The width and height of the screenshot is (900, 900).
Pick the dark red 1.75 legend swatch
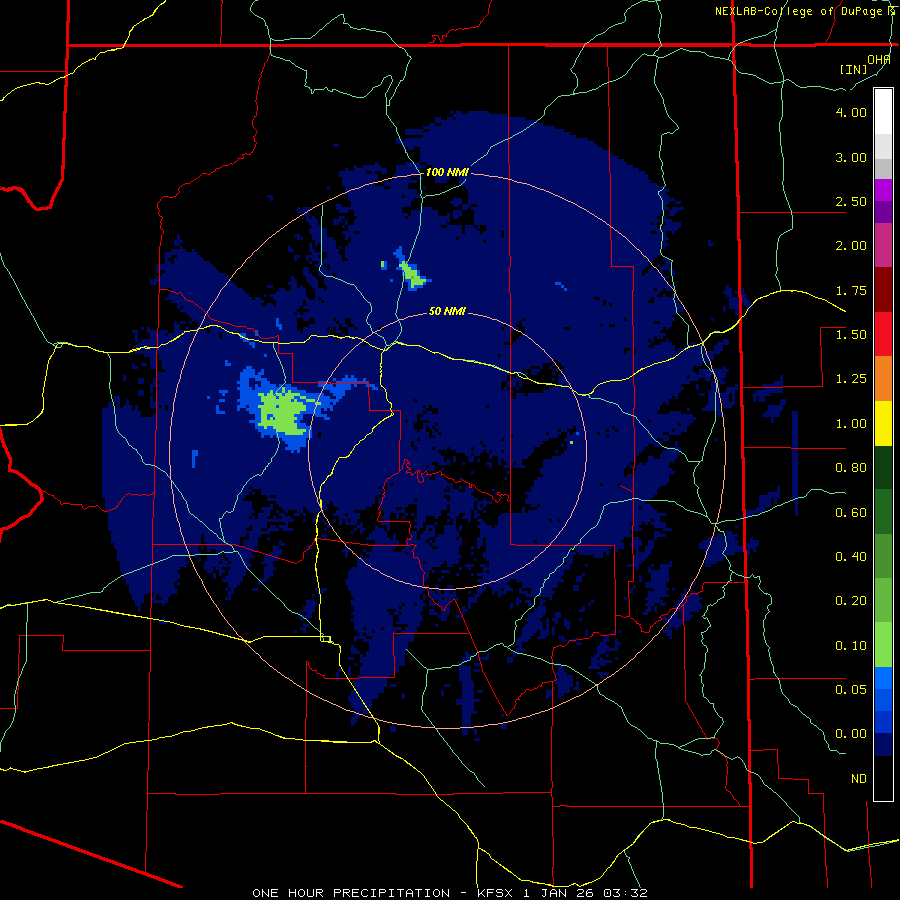point(883,290)
